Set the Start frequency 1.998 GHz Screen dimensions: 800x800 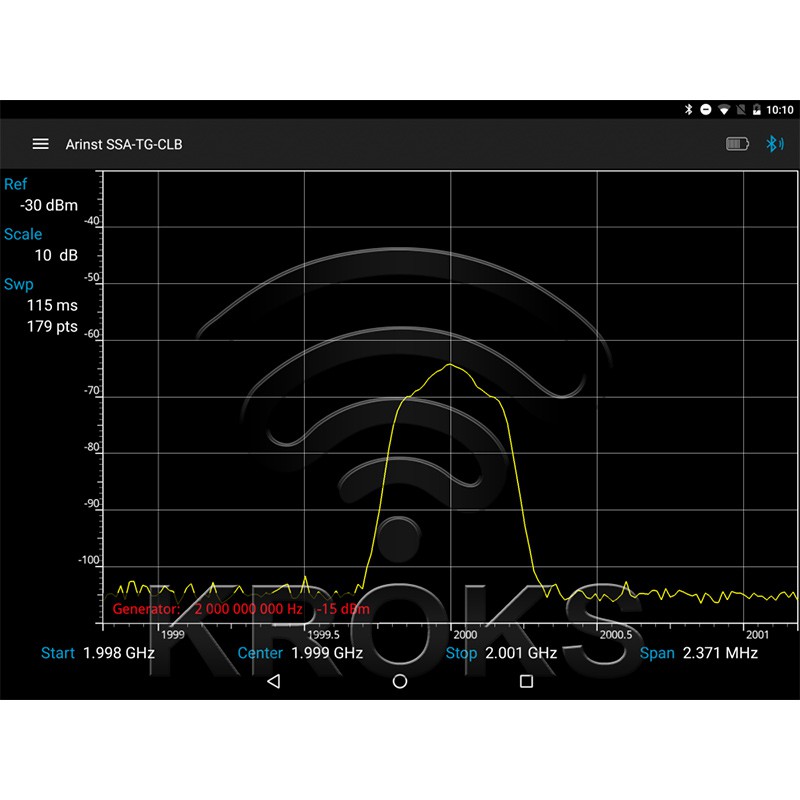(118, 653)
